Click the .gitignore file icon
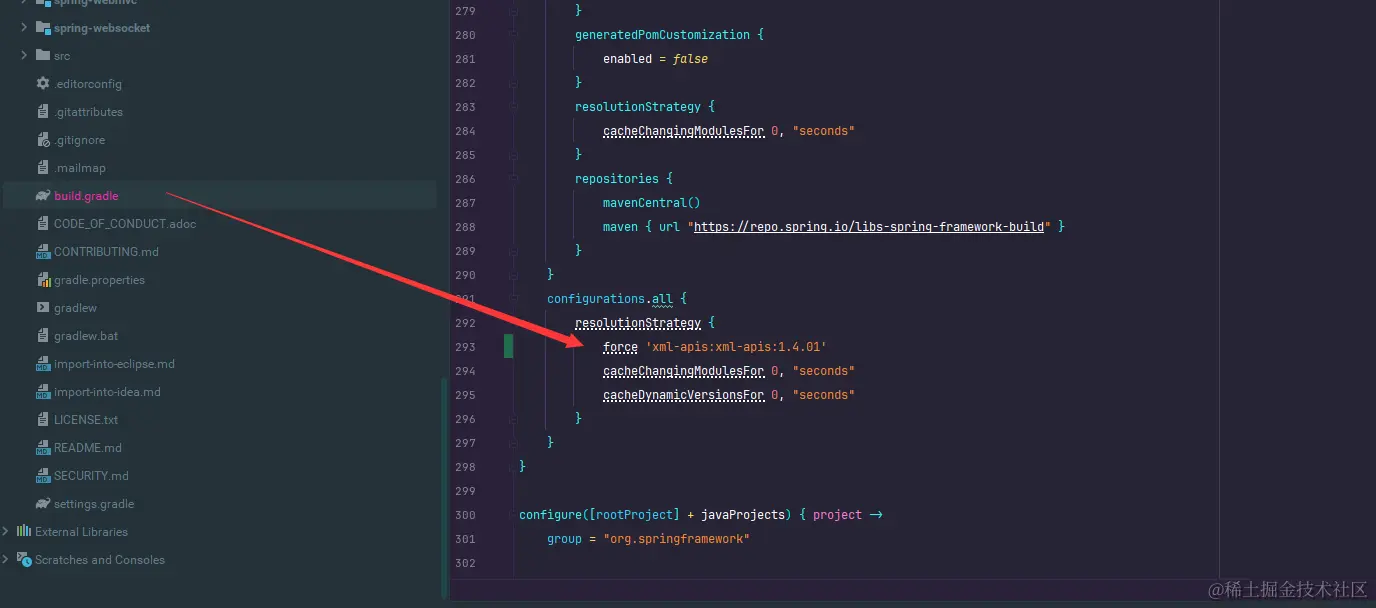Screen dimensions: 1376x608 [43, 140]
